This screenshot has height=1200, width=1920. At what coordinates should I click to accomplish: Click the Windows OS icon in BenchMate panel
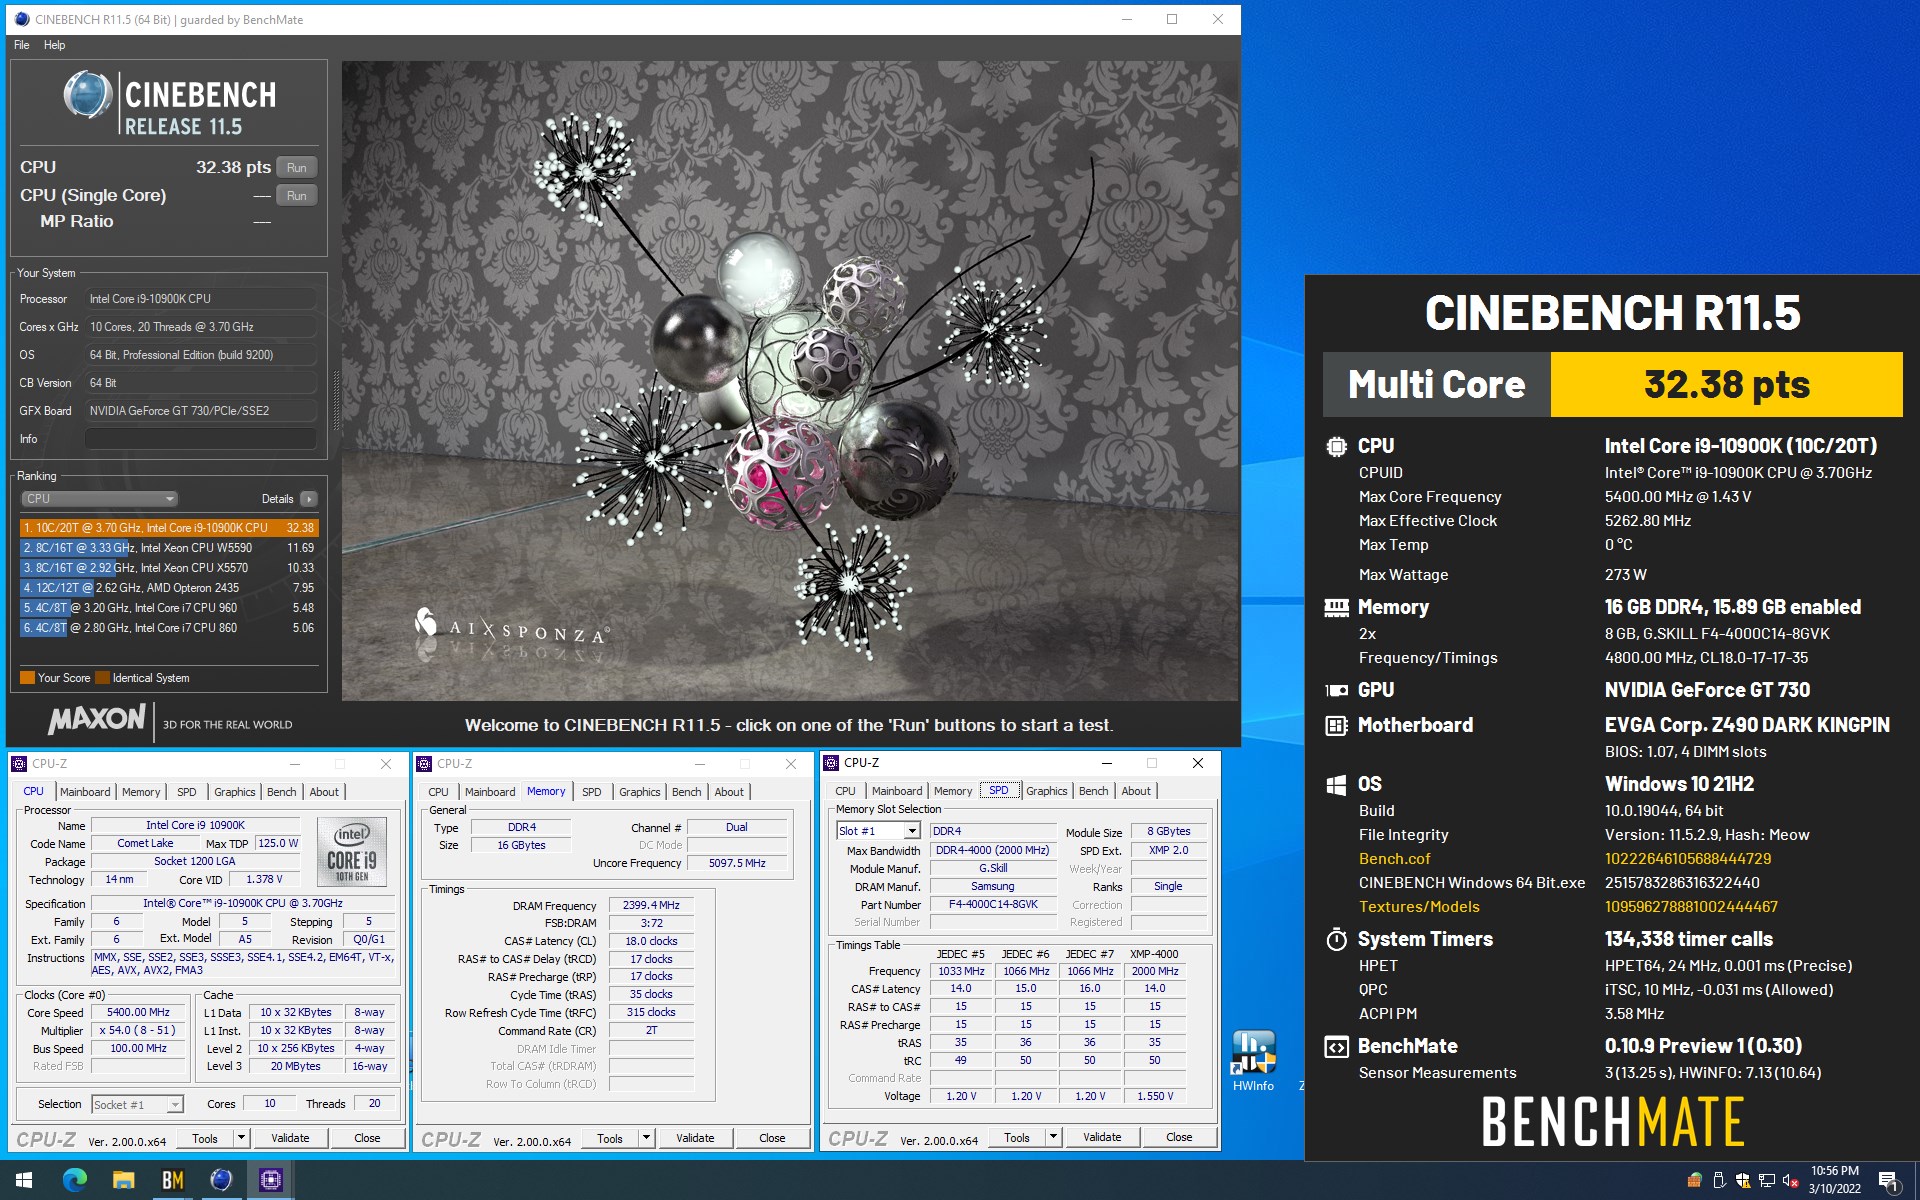tap(1336, 785)
